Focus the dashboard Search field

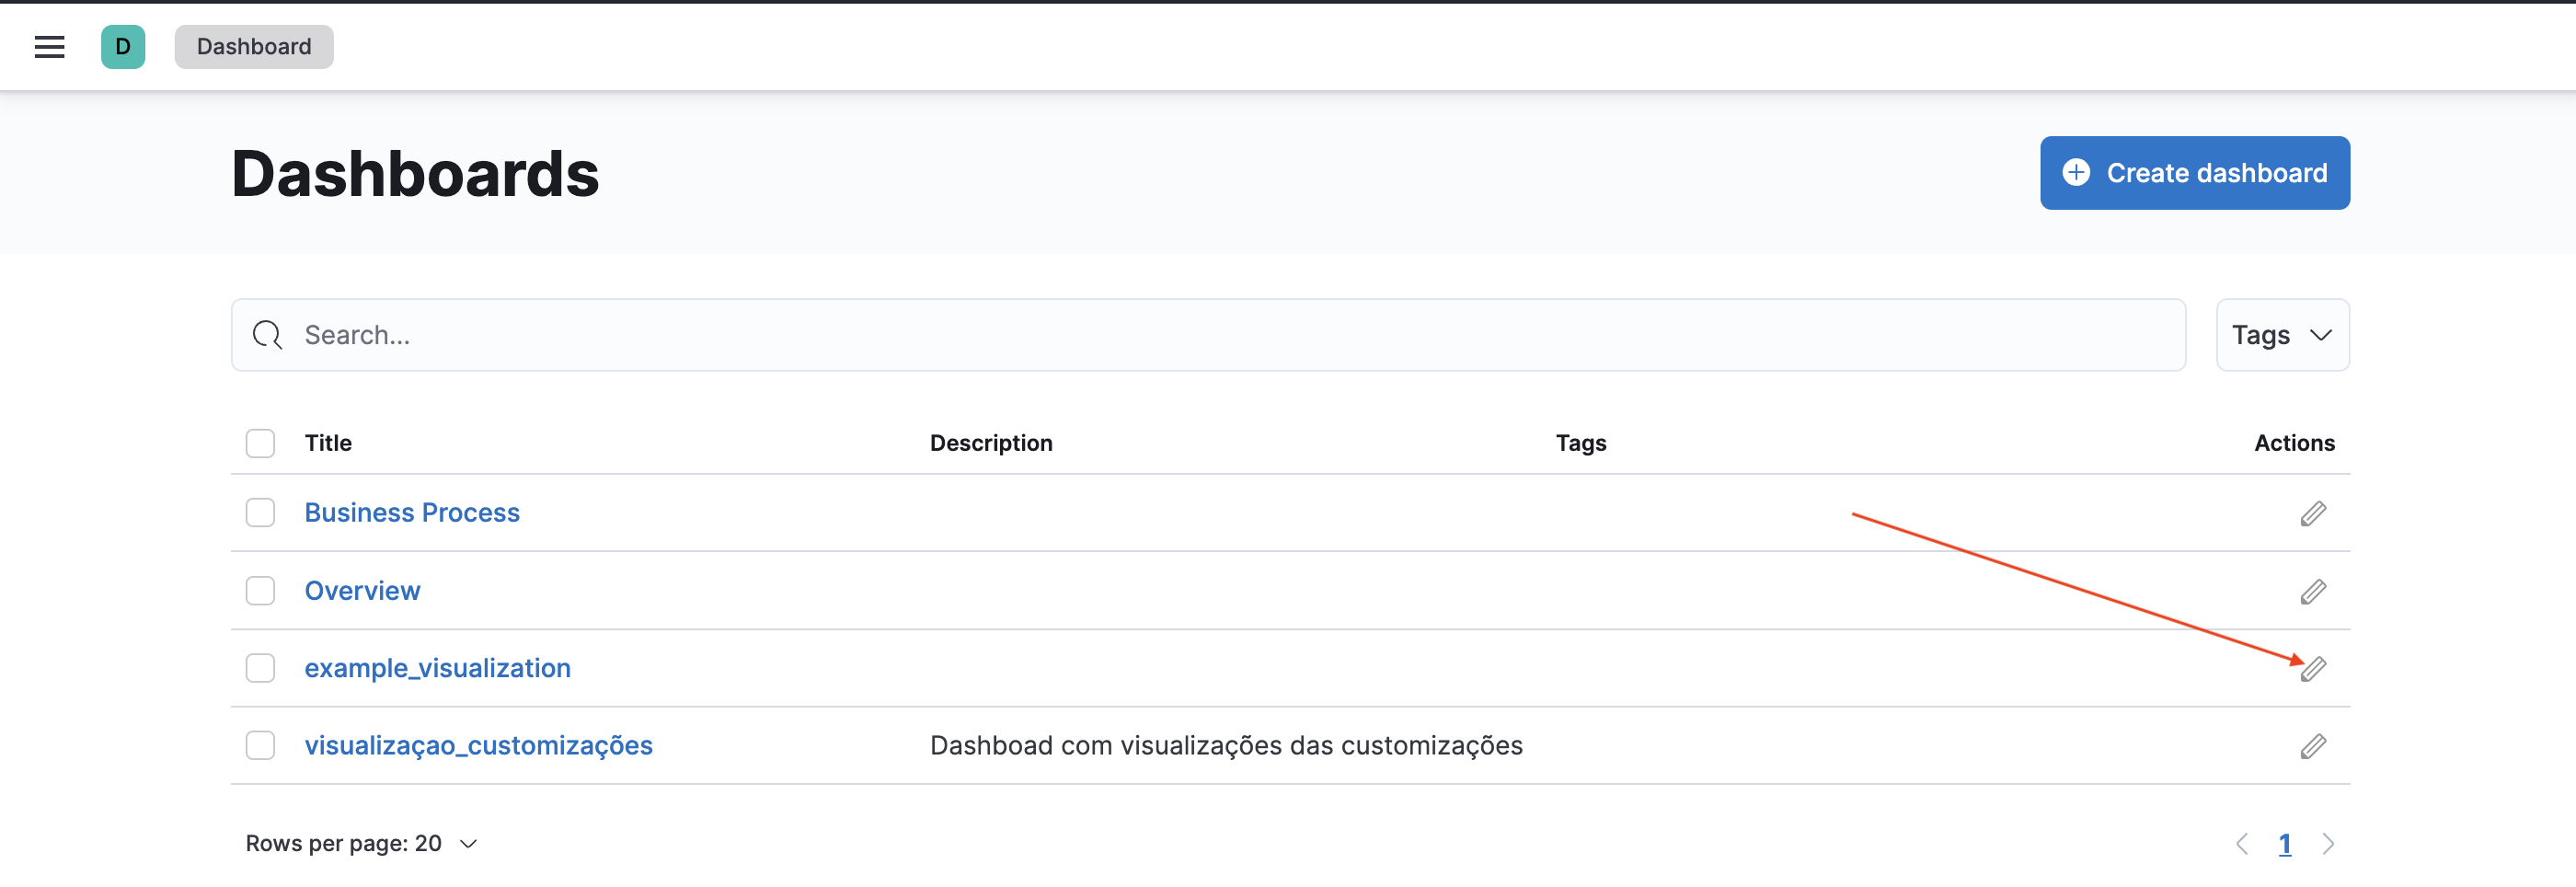pyautogui.click(x=1208, y=335)
